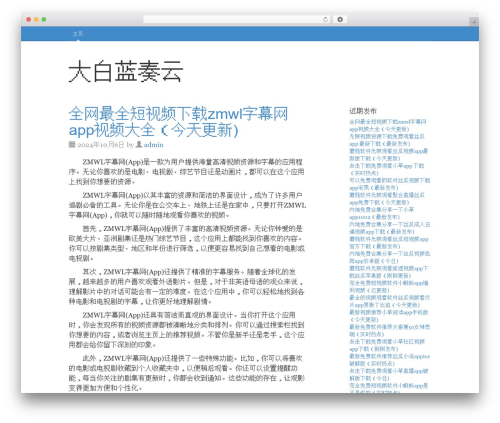Open sidebar link 可以免费观看的软件丝瓜视频下载
The image size is (500, 423).
tap(390, 184)
